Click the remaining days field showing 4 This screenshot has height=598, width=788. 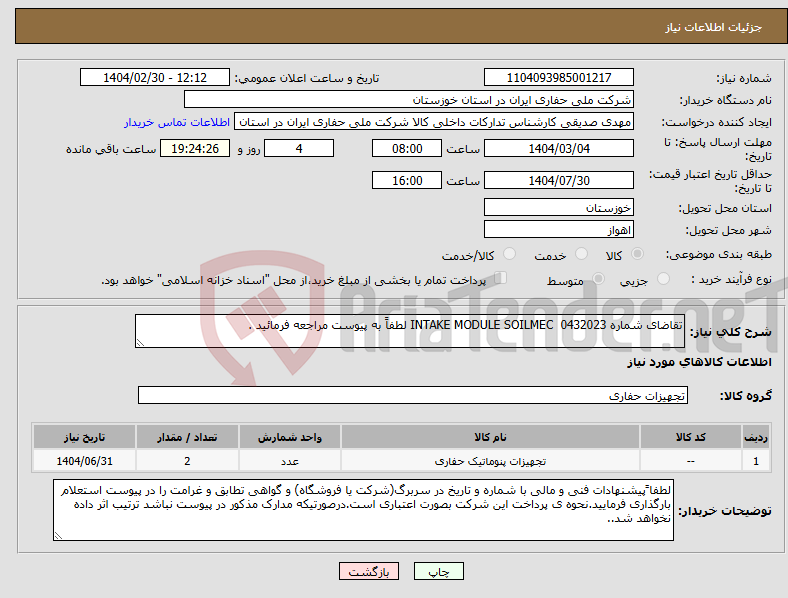tap(299, 148)
